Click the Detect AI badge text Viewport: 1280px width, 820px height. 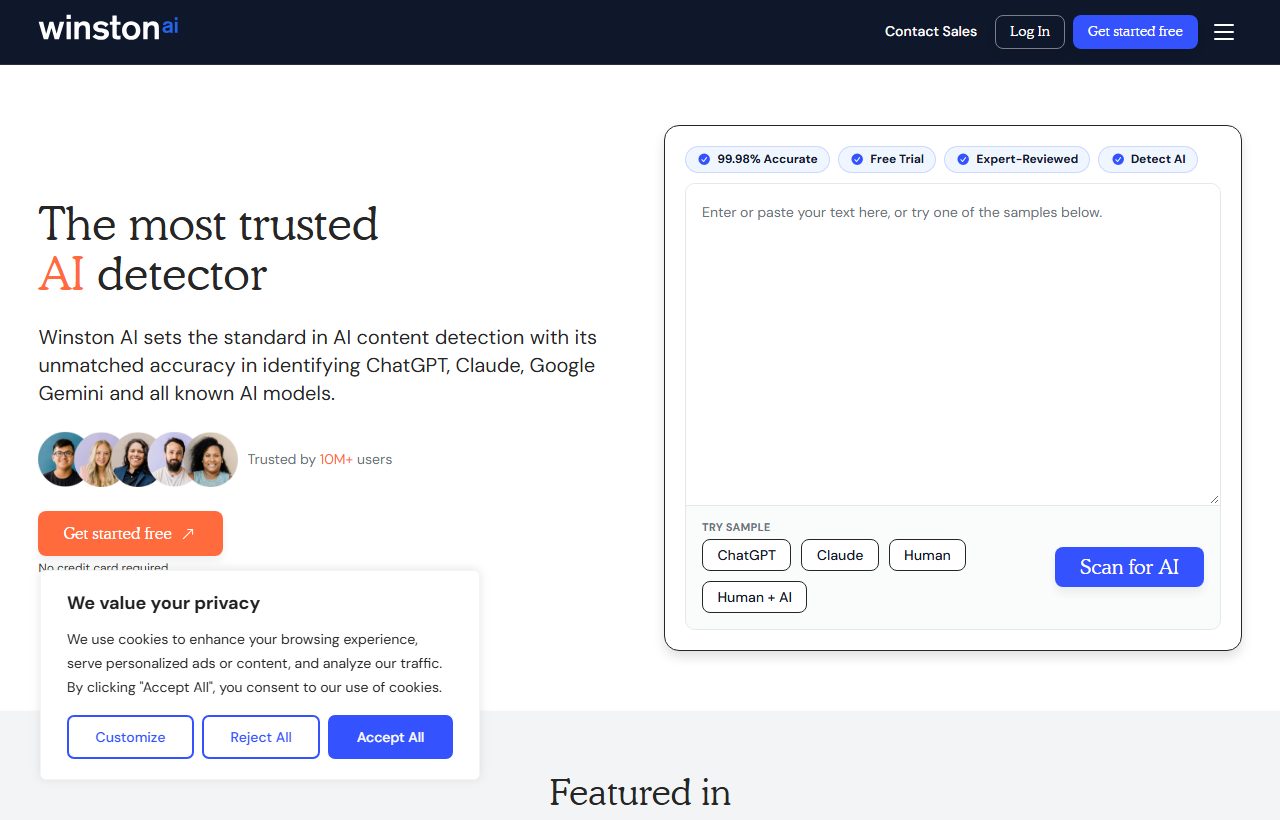1158,159
